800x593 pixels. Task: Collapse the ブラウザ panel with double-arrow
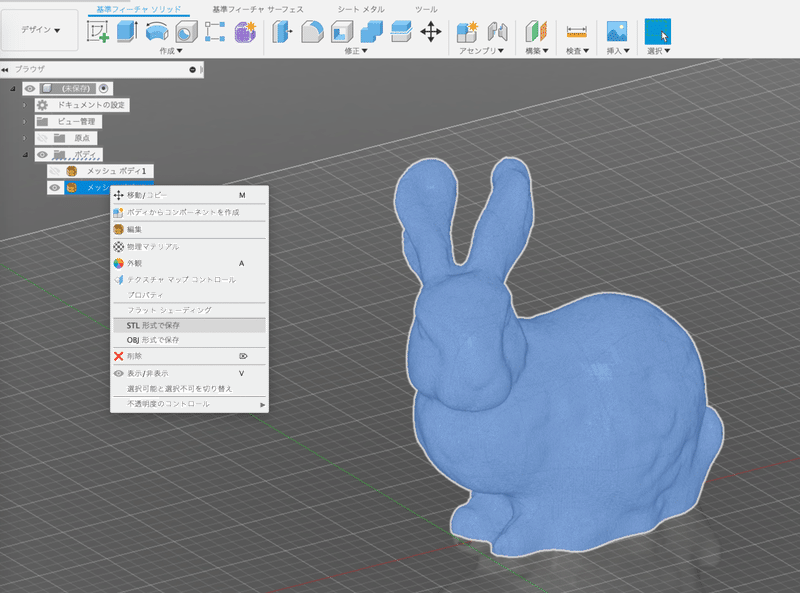coord(6,70)
